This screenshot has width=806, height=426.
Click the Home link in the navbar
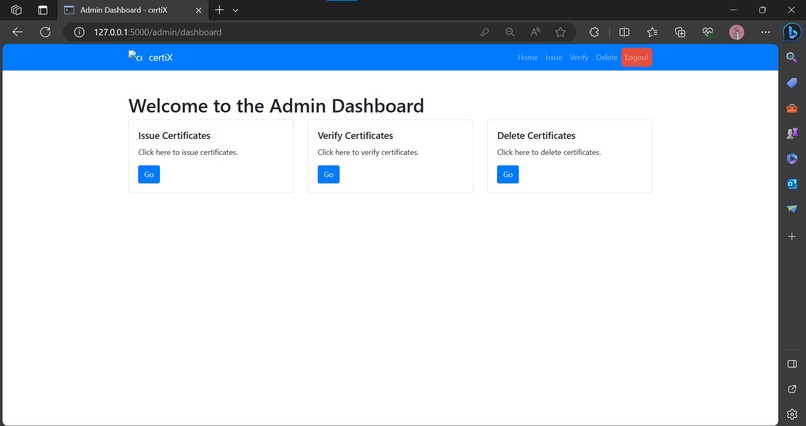pyautogui.click(x=527, y=58)
